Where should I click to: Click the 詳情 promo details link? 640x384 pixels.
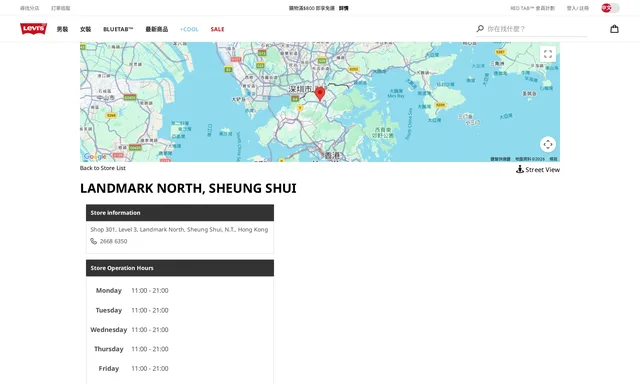[x=343, y=8]
